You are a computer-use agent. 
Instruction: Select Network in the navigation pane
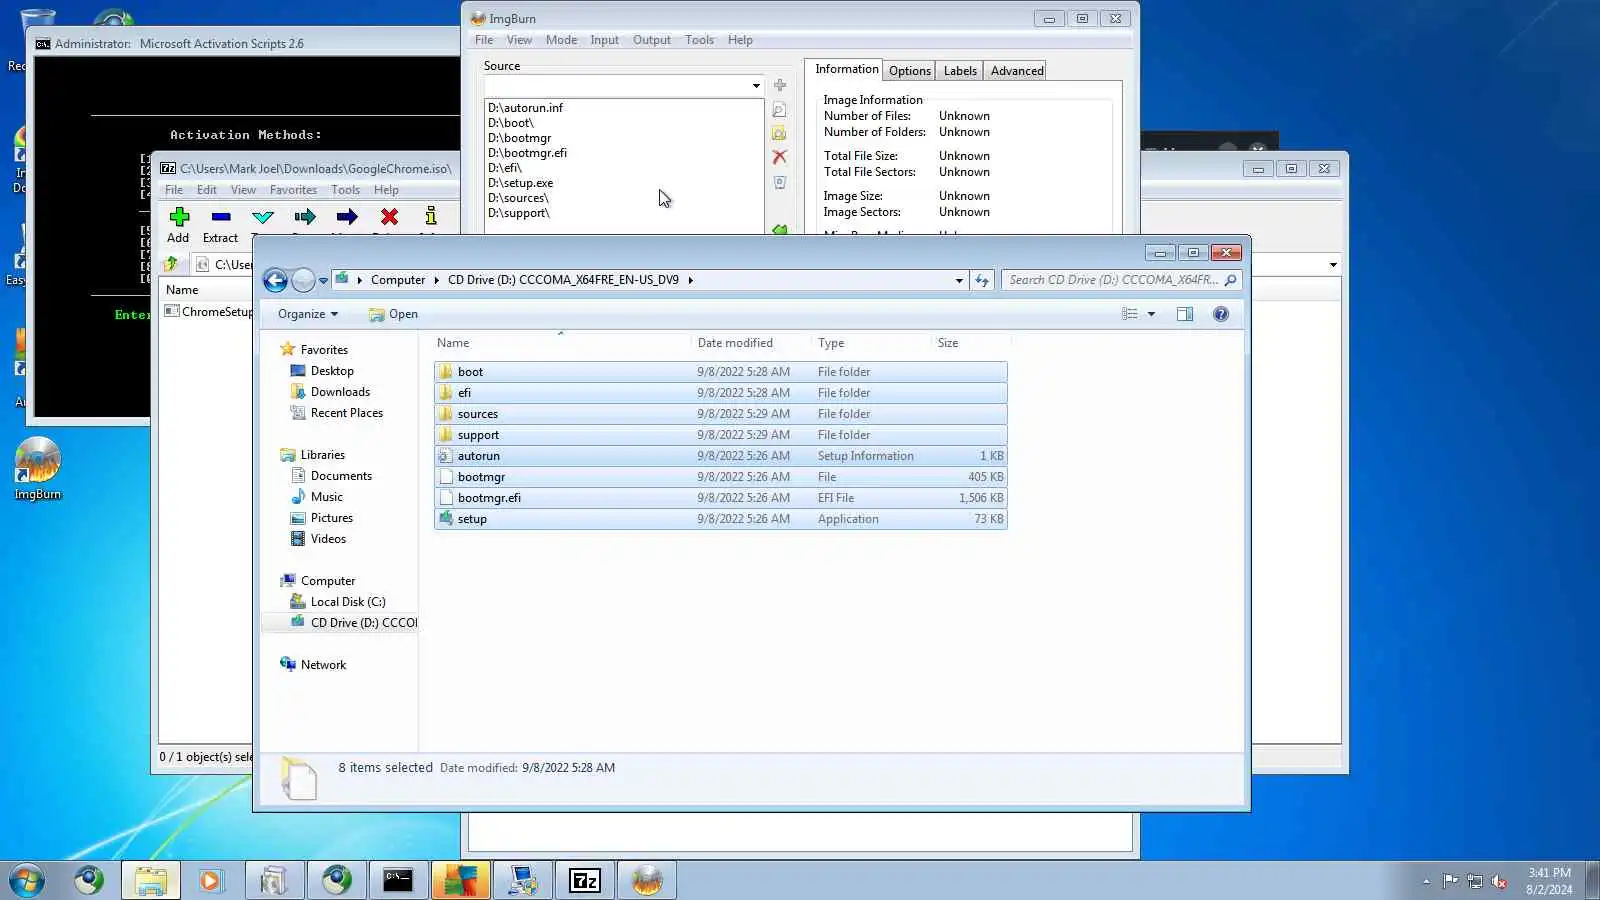pos(323,665)
